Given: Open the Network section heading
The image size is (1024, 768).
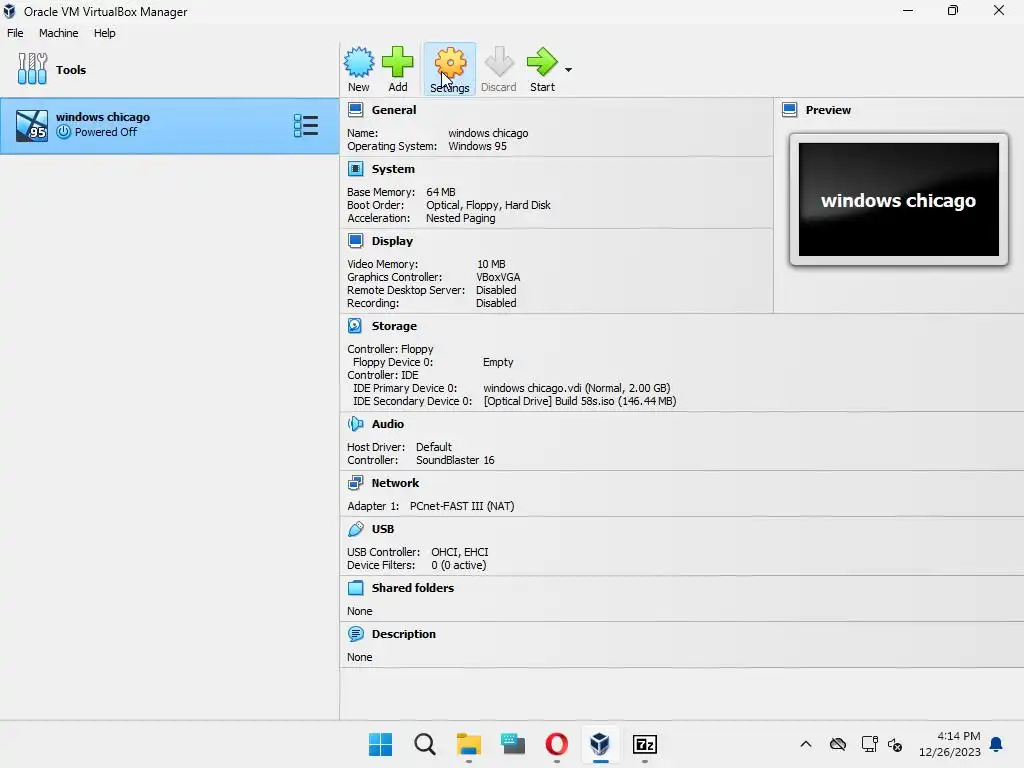Looking at the screenshot, I should (x=396, y=483).
